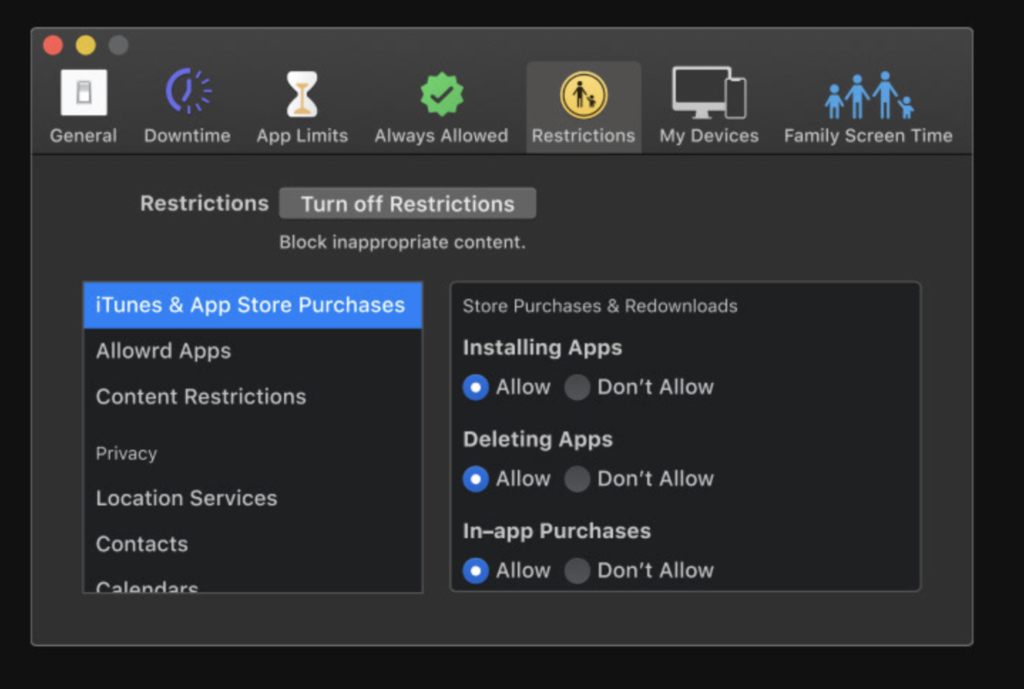Screen dimensions: 1024x689
Task: Select Don't Allow for Installing Apps
Action: (578, 387)
